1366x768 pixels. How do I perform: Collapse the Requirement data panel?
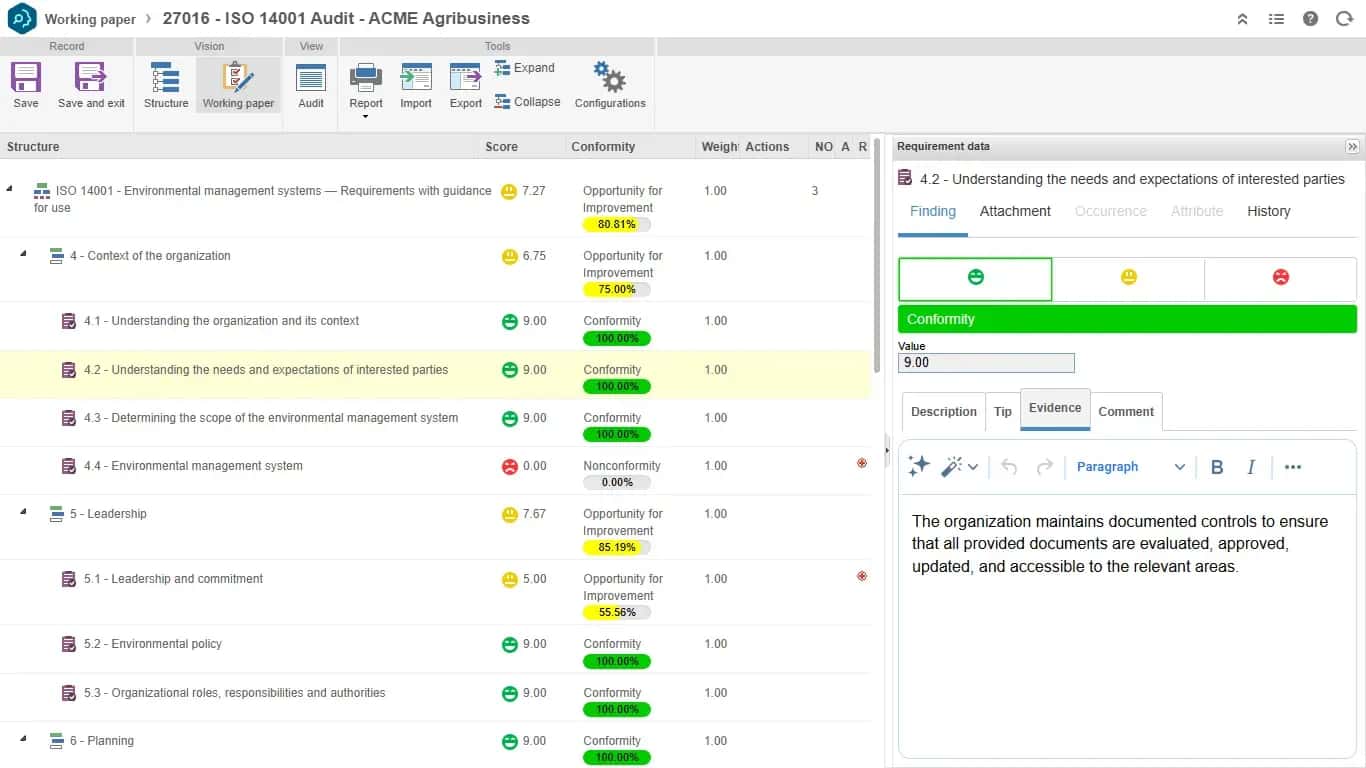pos(1352,146)
